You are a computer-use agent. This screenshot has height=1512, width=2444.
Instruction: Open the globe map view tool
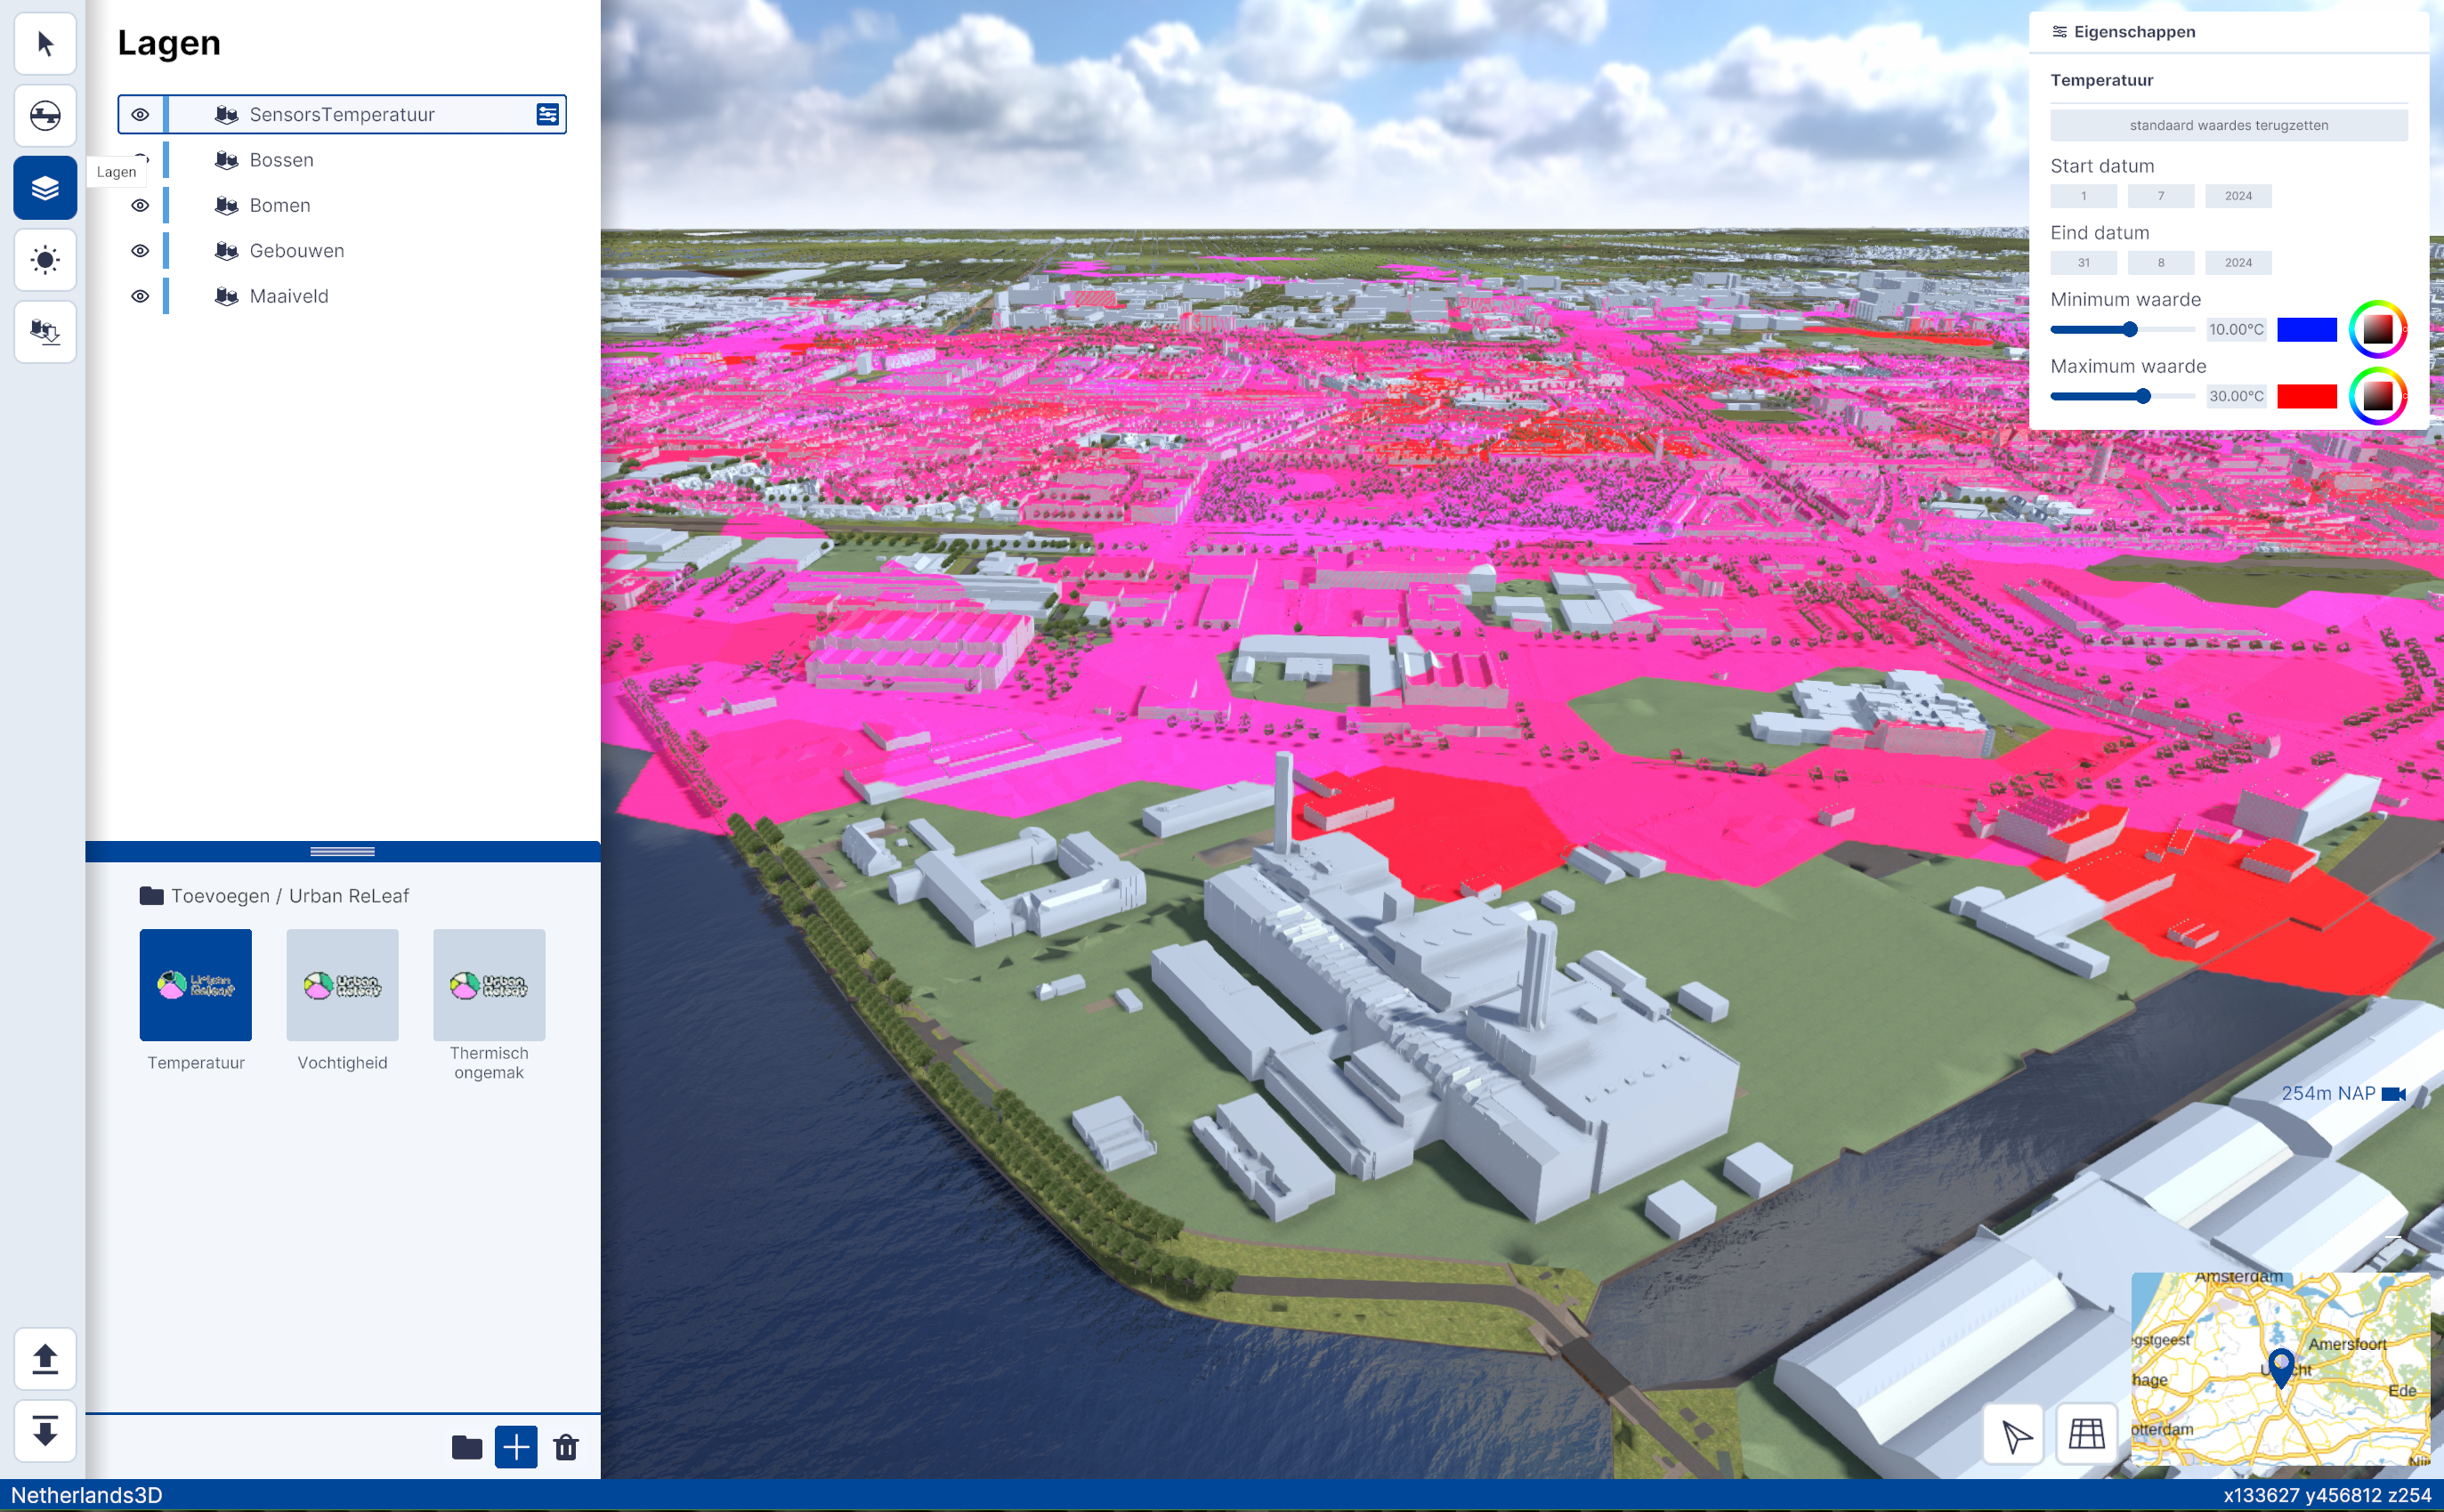point(45,116)
